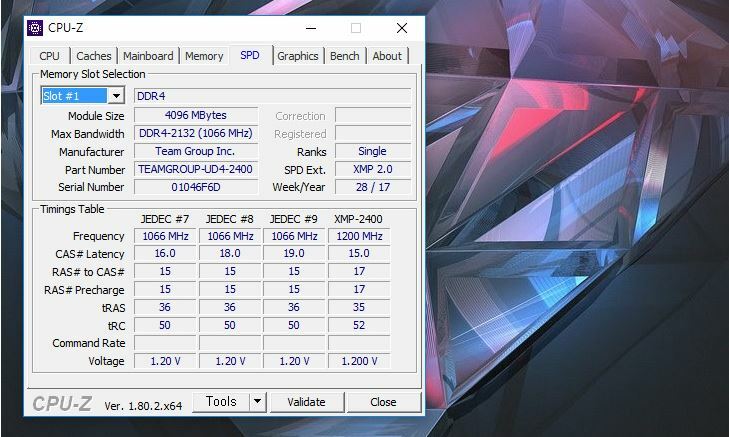Screen dimensions: 729x437
Task: Open the Mainboard tab
Action: pyautogui.click(x=148, y=56)
